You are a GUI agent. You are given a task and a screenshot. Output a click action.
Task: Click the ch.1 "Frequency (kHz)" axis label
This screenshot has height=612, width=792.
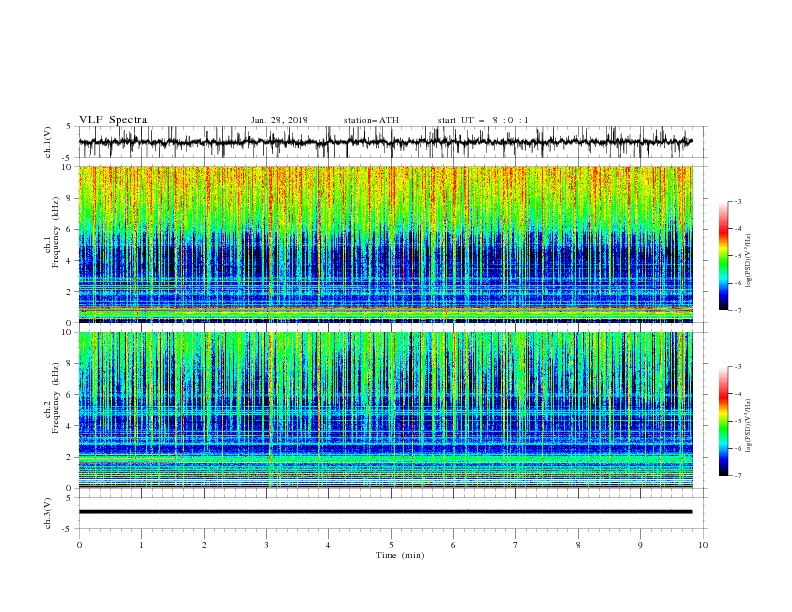54,232
